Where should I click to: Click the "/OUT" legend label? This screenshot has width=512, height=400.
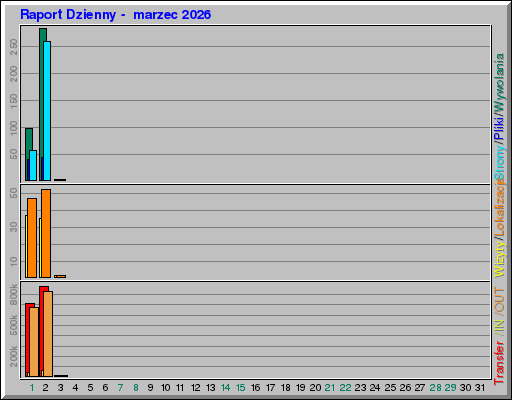pyautogui.click(x=499, y=301)
